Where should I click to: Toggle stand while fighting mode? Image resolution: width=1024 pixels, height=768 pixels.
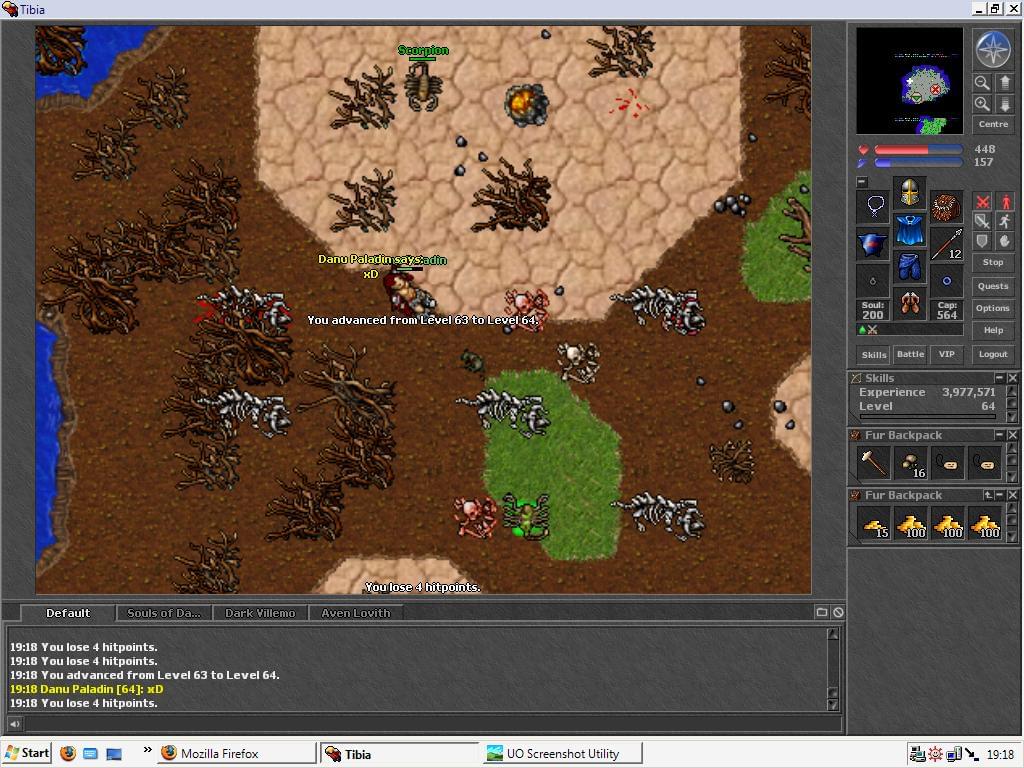pyautogui.click(x=1005, y=202)
